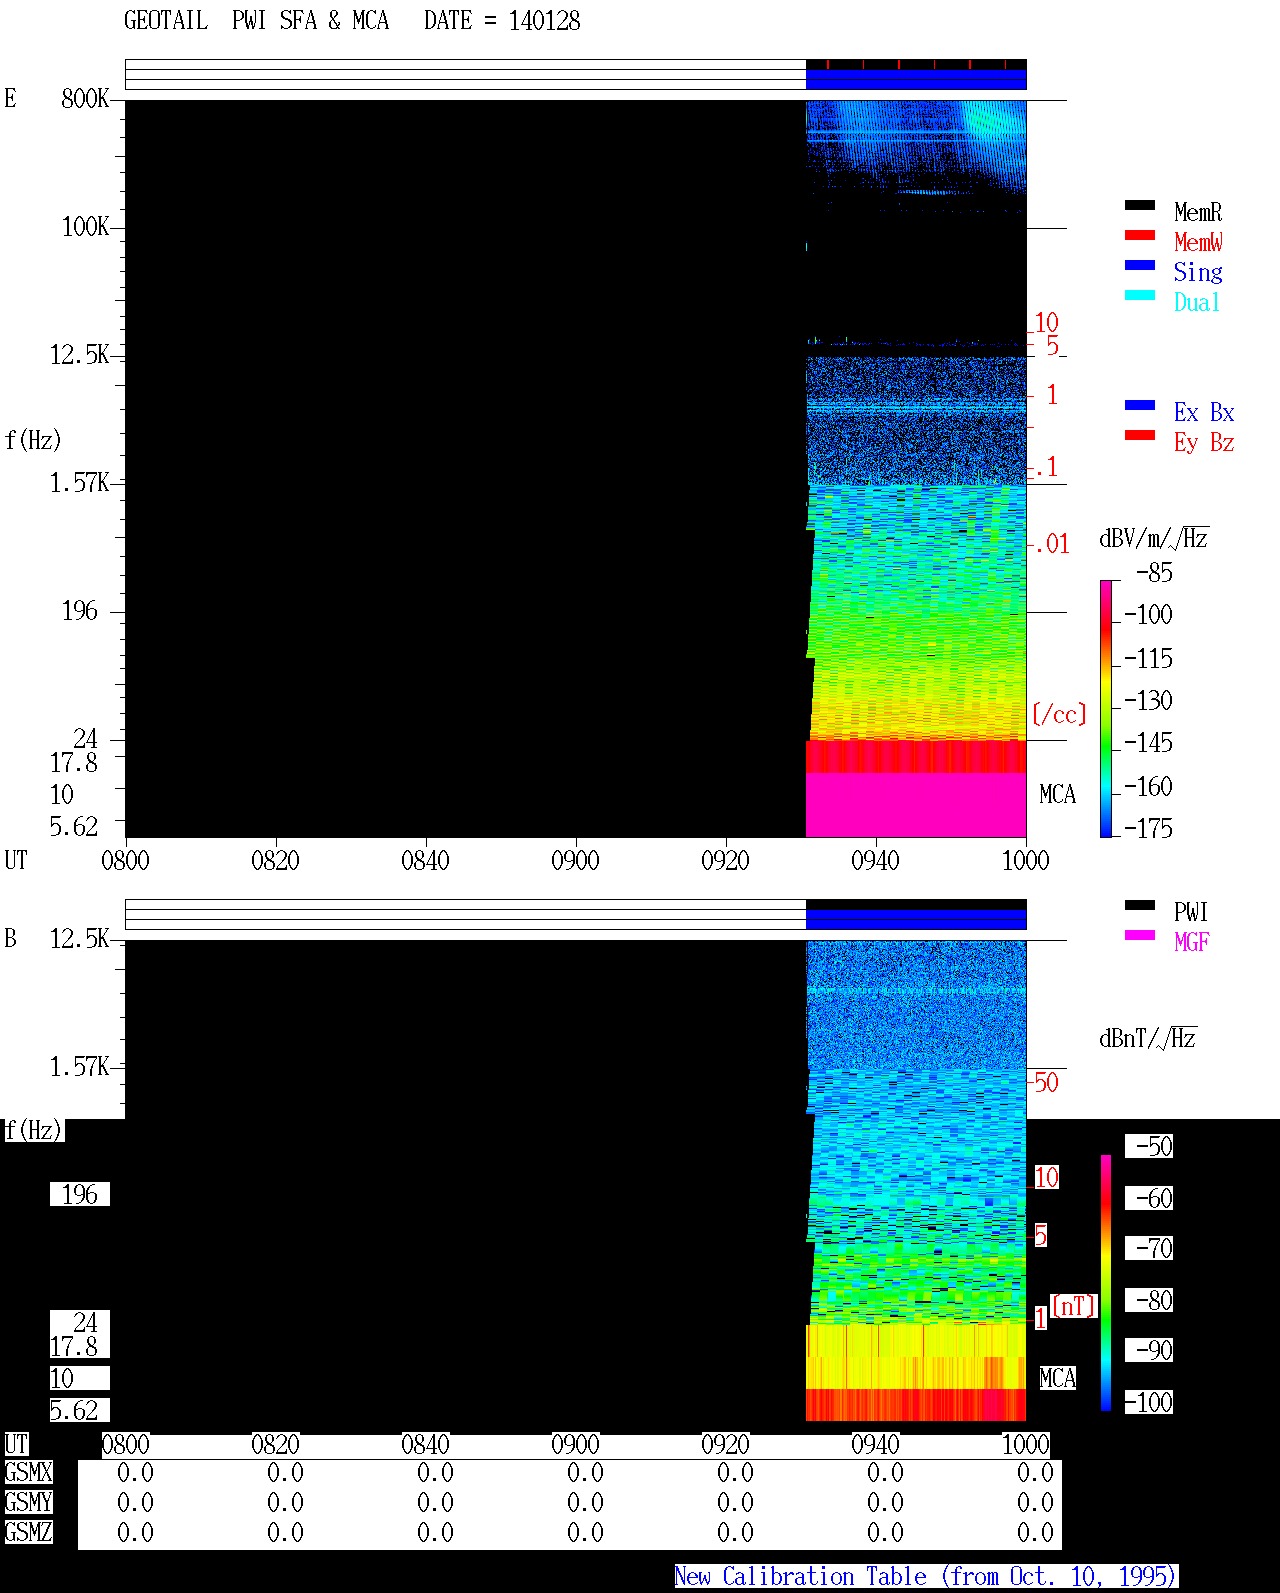Click the 196 label on B panel
Image resolution: width=1280 pixels, height=1593 pixels.
[x=80, y=1194]
